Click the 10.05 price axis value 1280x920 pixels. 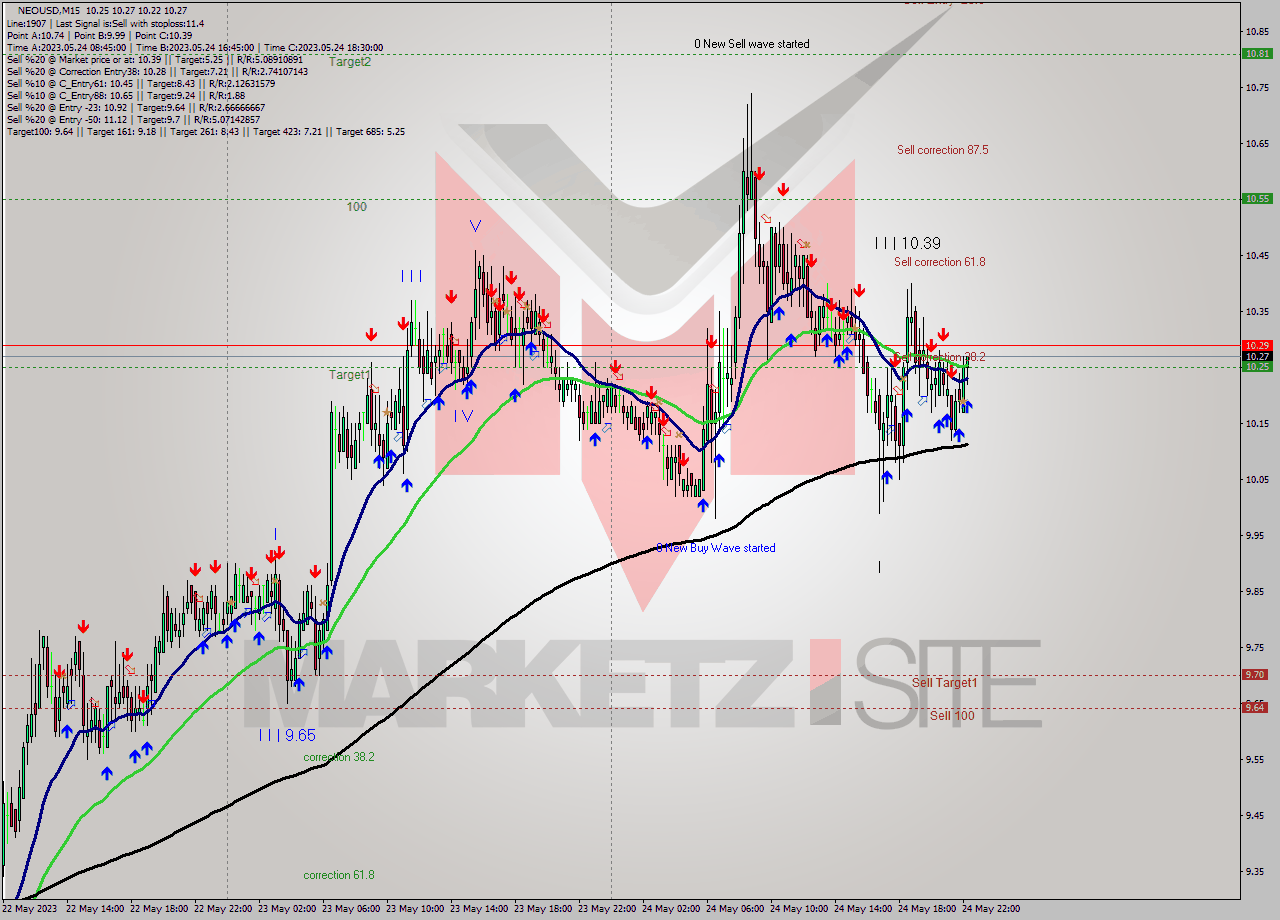click(x=1256, y=480)
